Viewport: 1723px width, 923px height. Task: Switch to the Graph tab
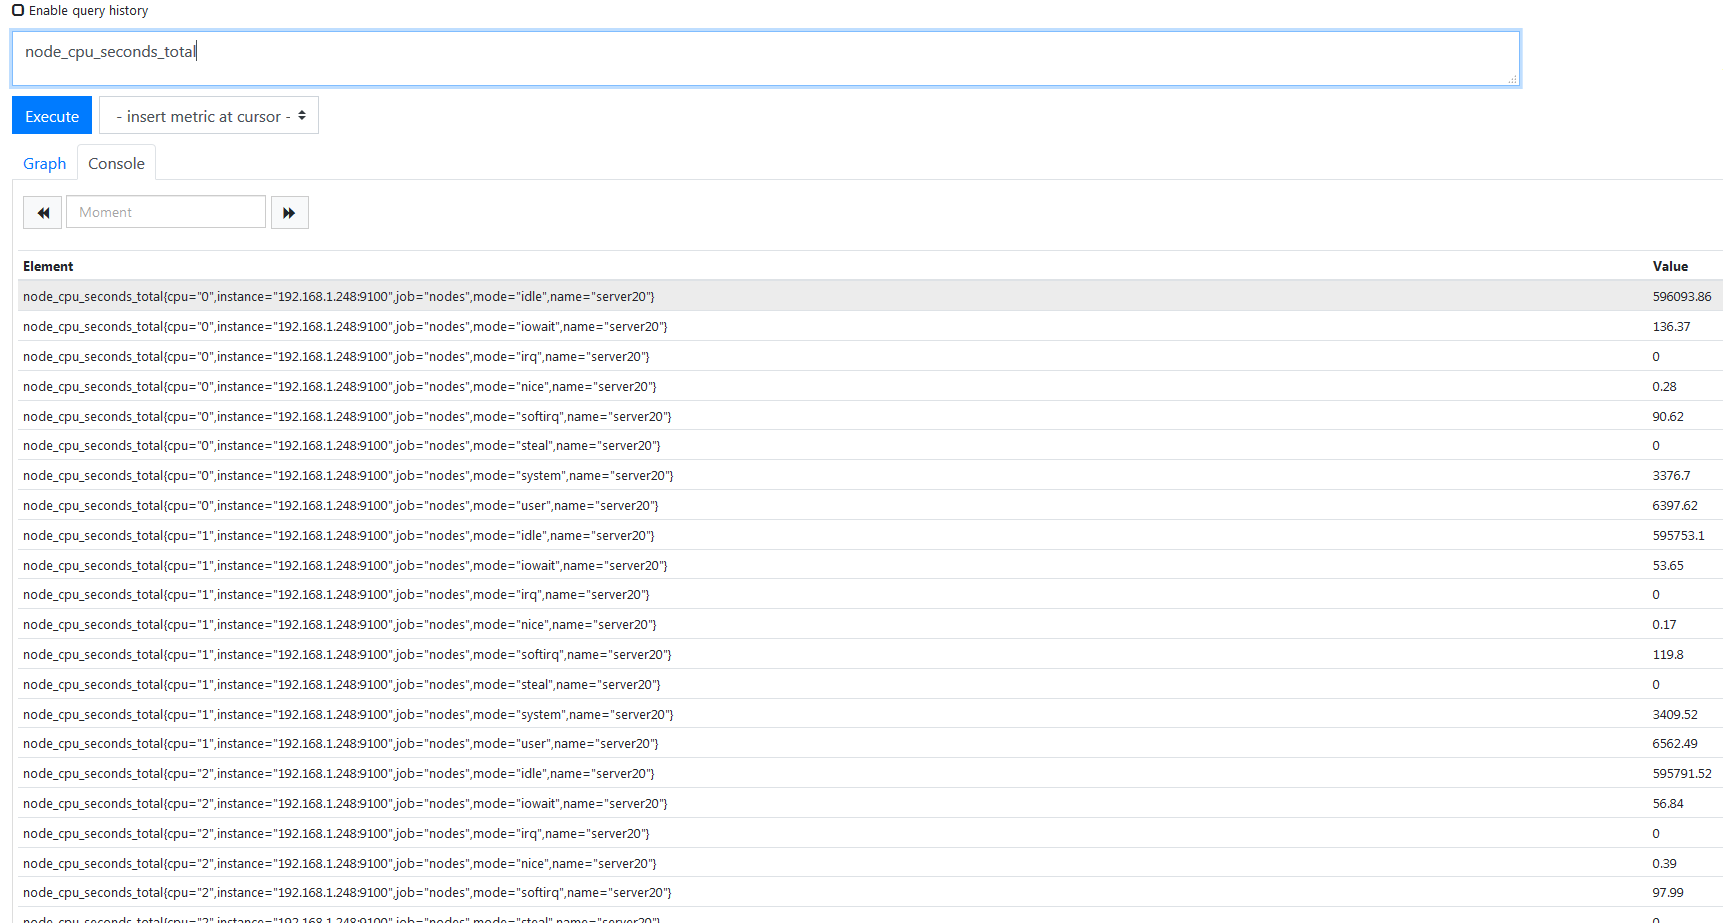[x=45, y=164]
